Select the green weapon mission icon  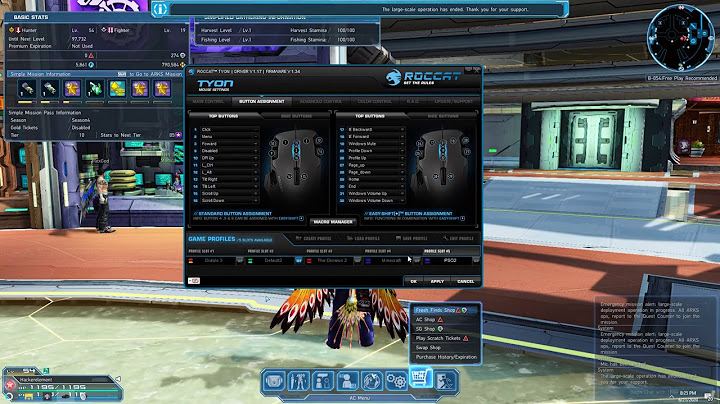[x=95, y=88]
